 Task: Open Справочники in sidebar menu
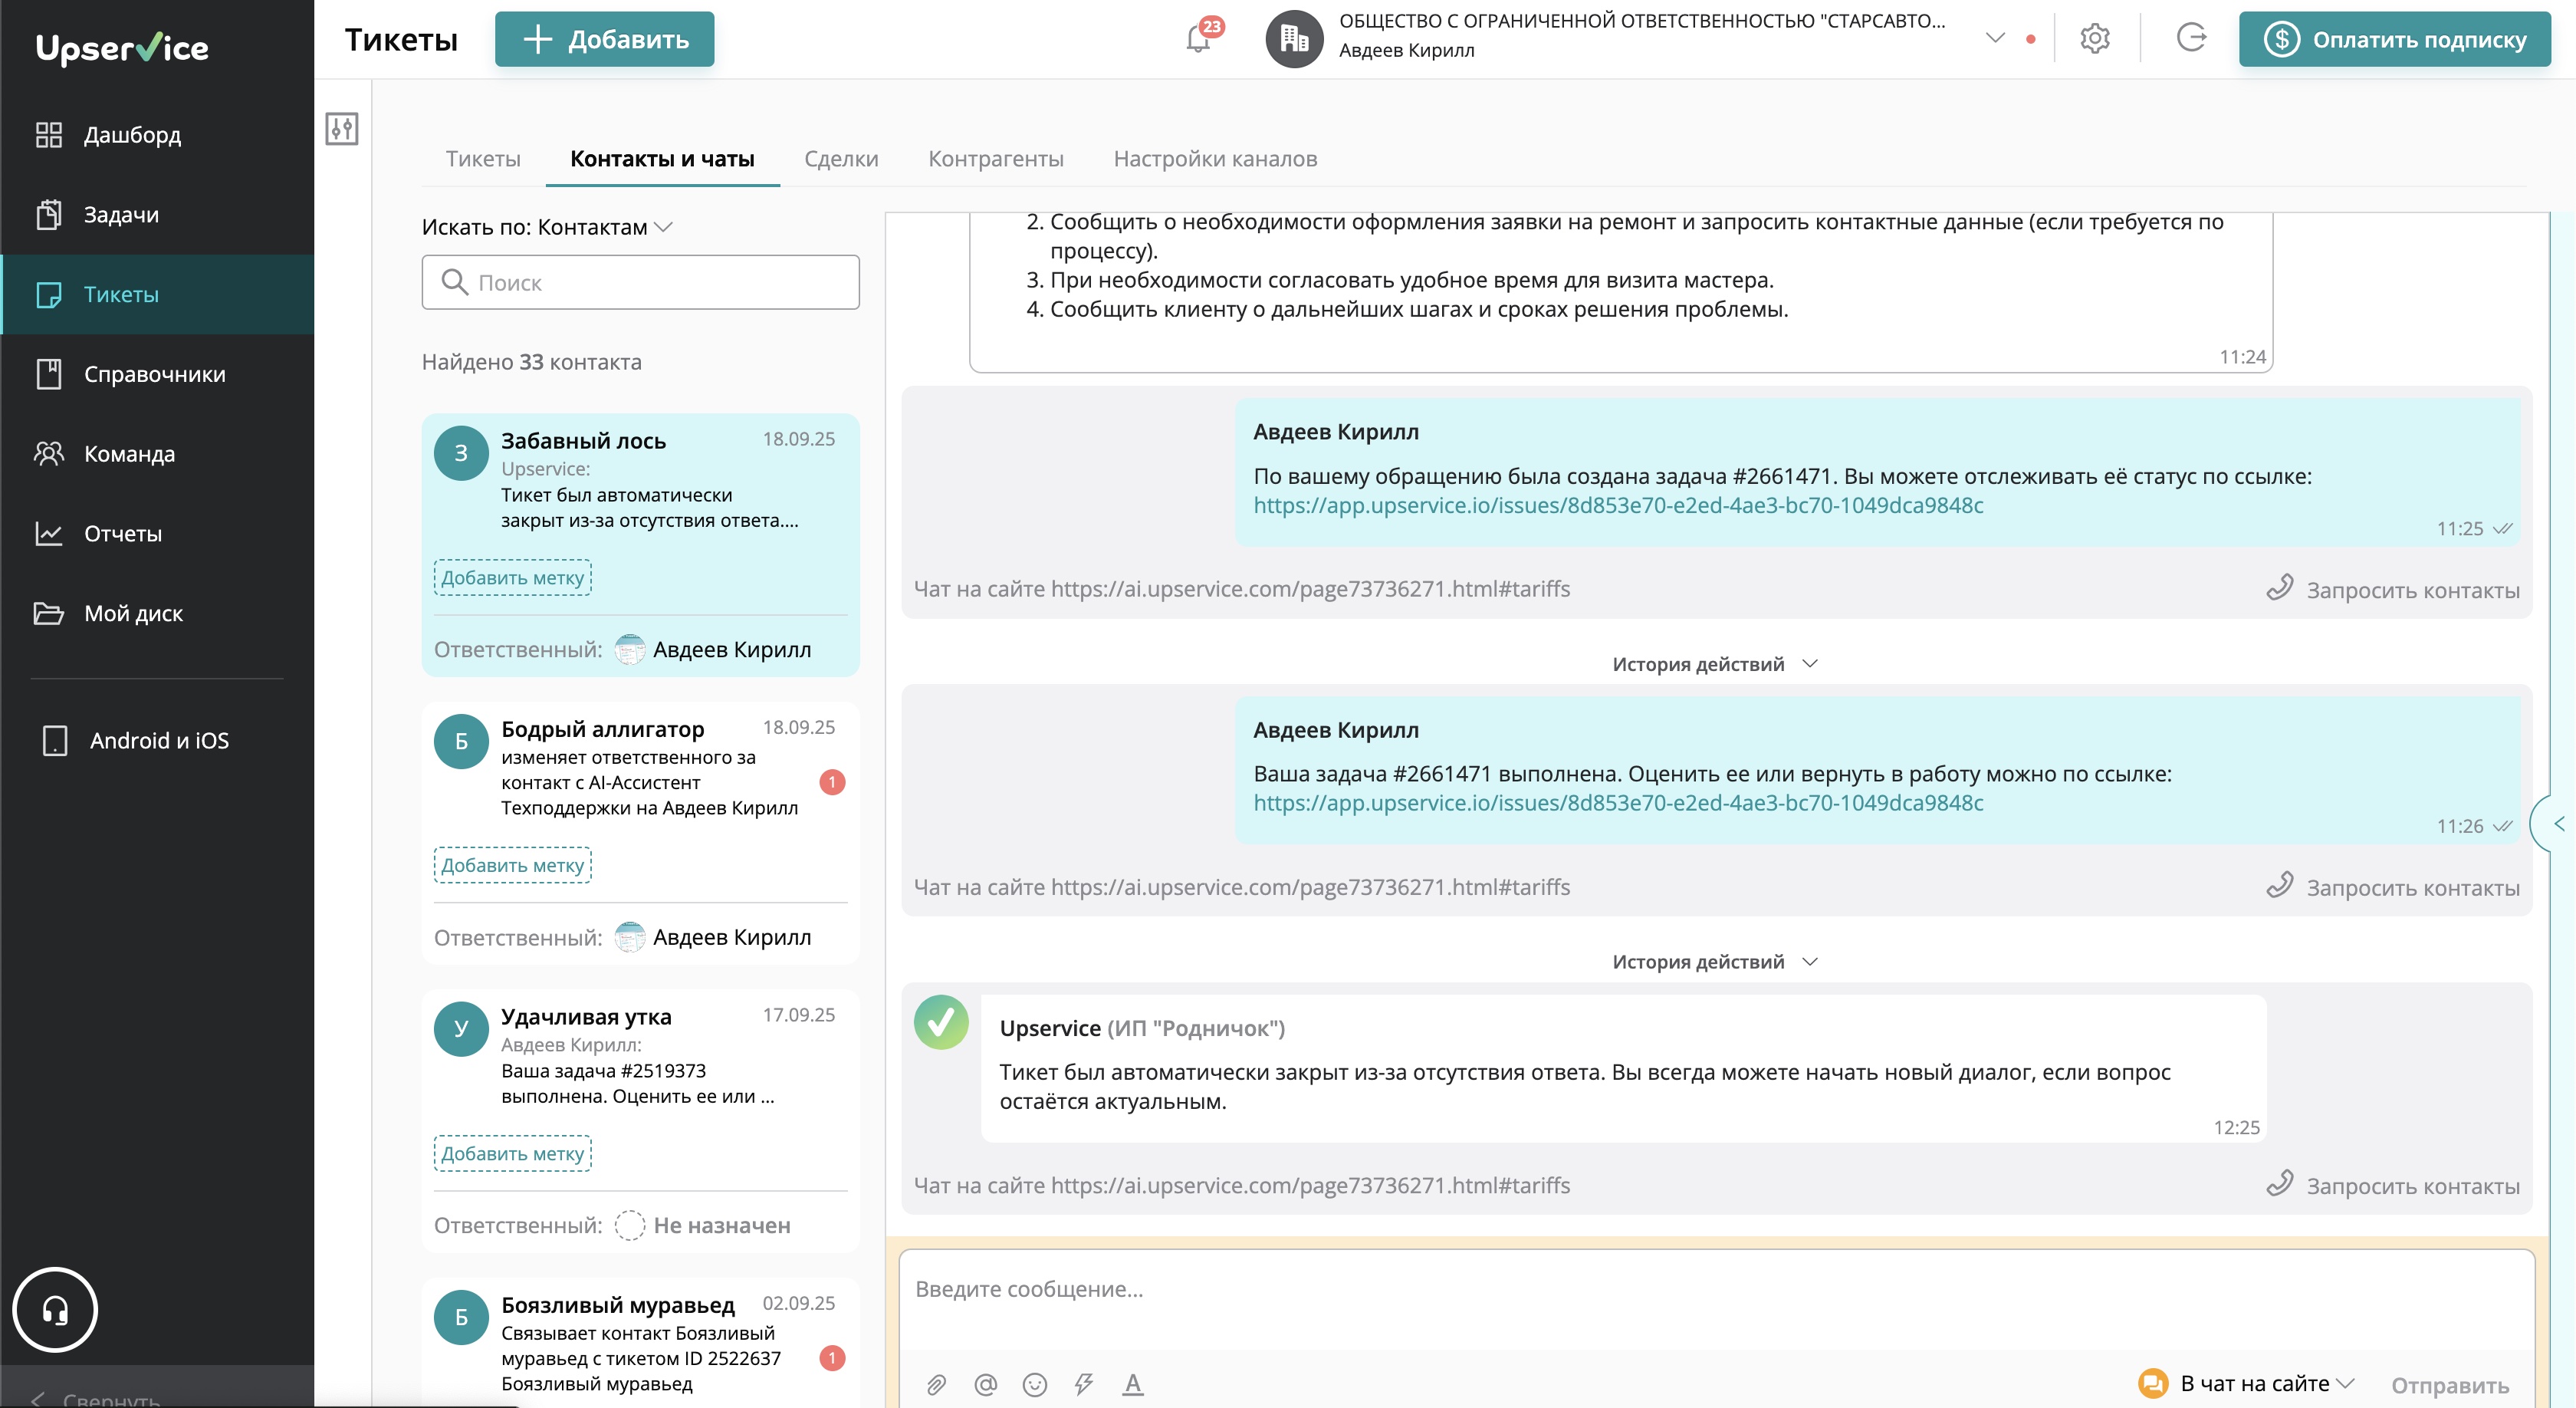pyautogui.click(x=155, y=374)
